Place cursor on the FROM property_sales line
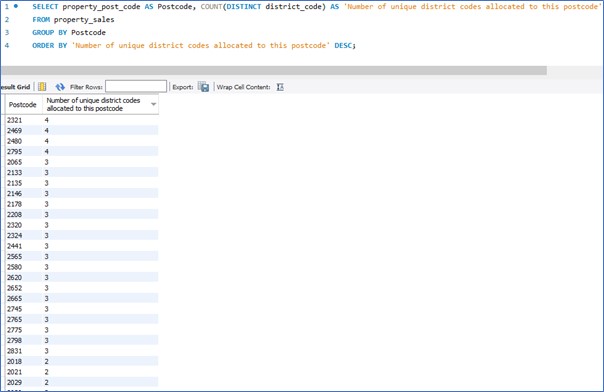 pyautogui.click(x=73, y=20)
